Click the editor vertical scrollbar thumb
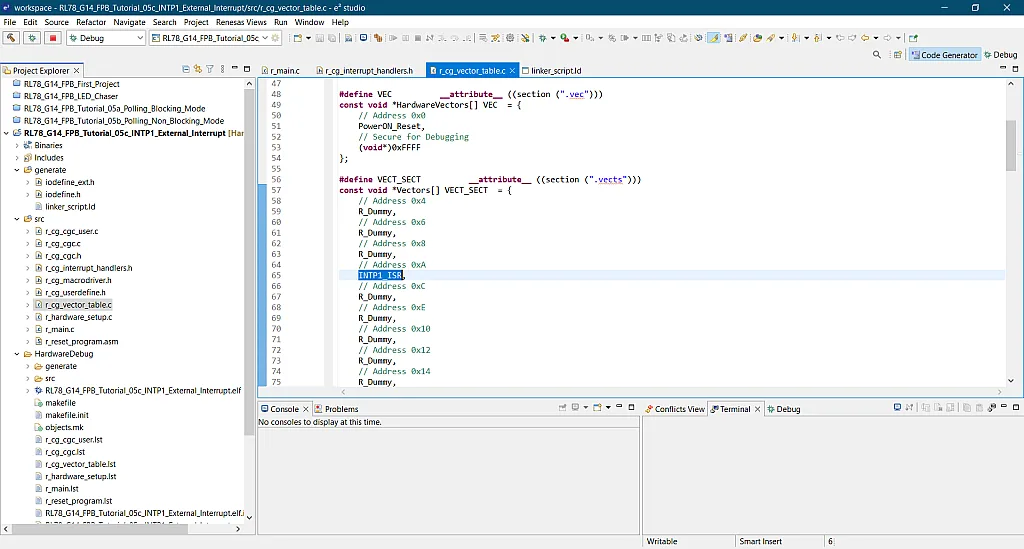Screen dimensions: 1024x549 click(1010, 145)
